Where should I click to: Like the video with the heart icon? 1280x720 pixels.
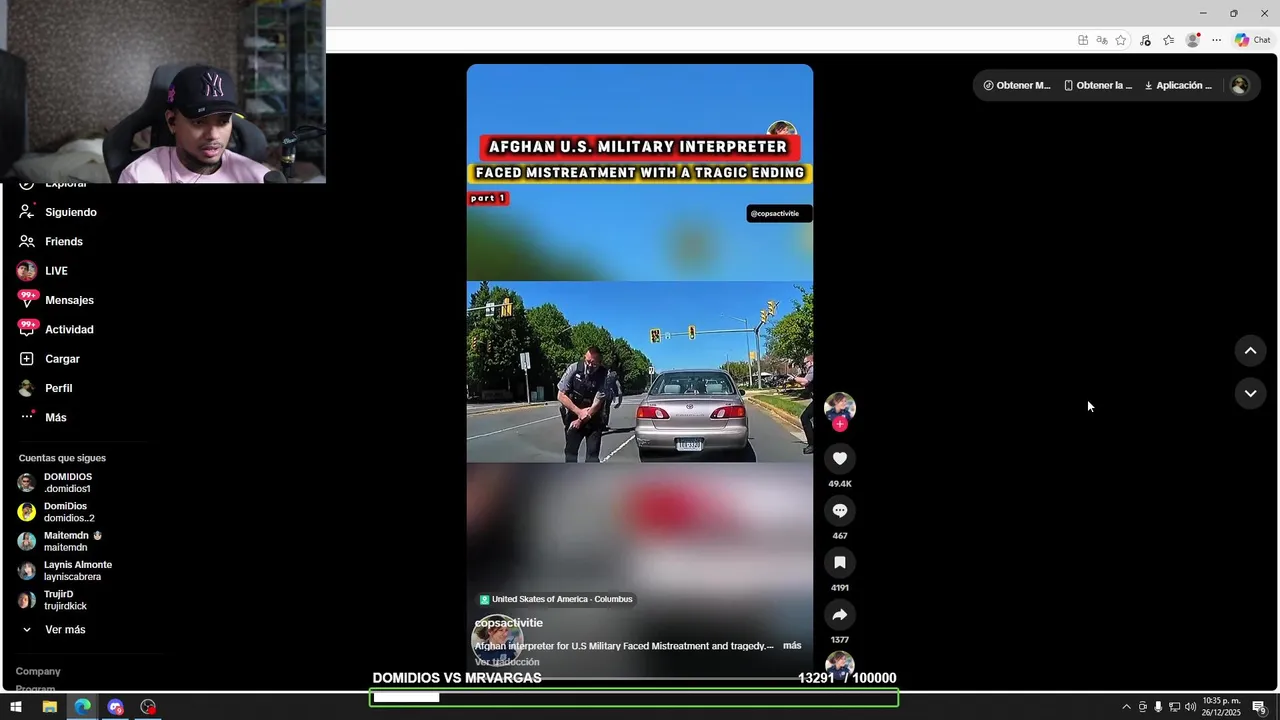click(x=840, y=458)
